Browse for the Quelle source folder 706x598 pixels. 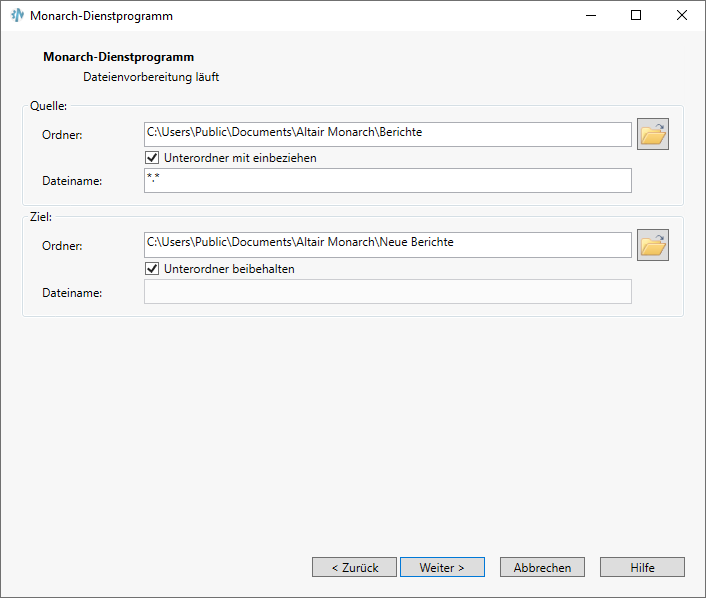(653, 134)
